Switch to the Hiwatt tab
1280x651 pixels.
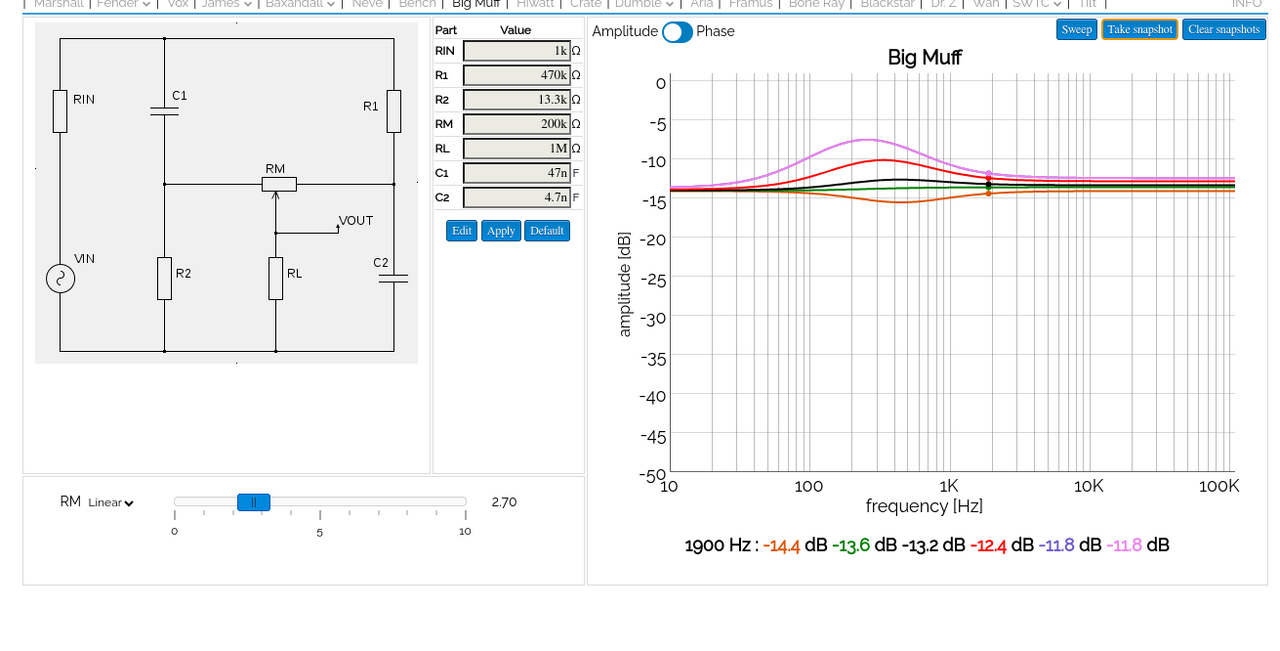pyautogui.click(x=535, y=4)
